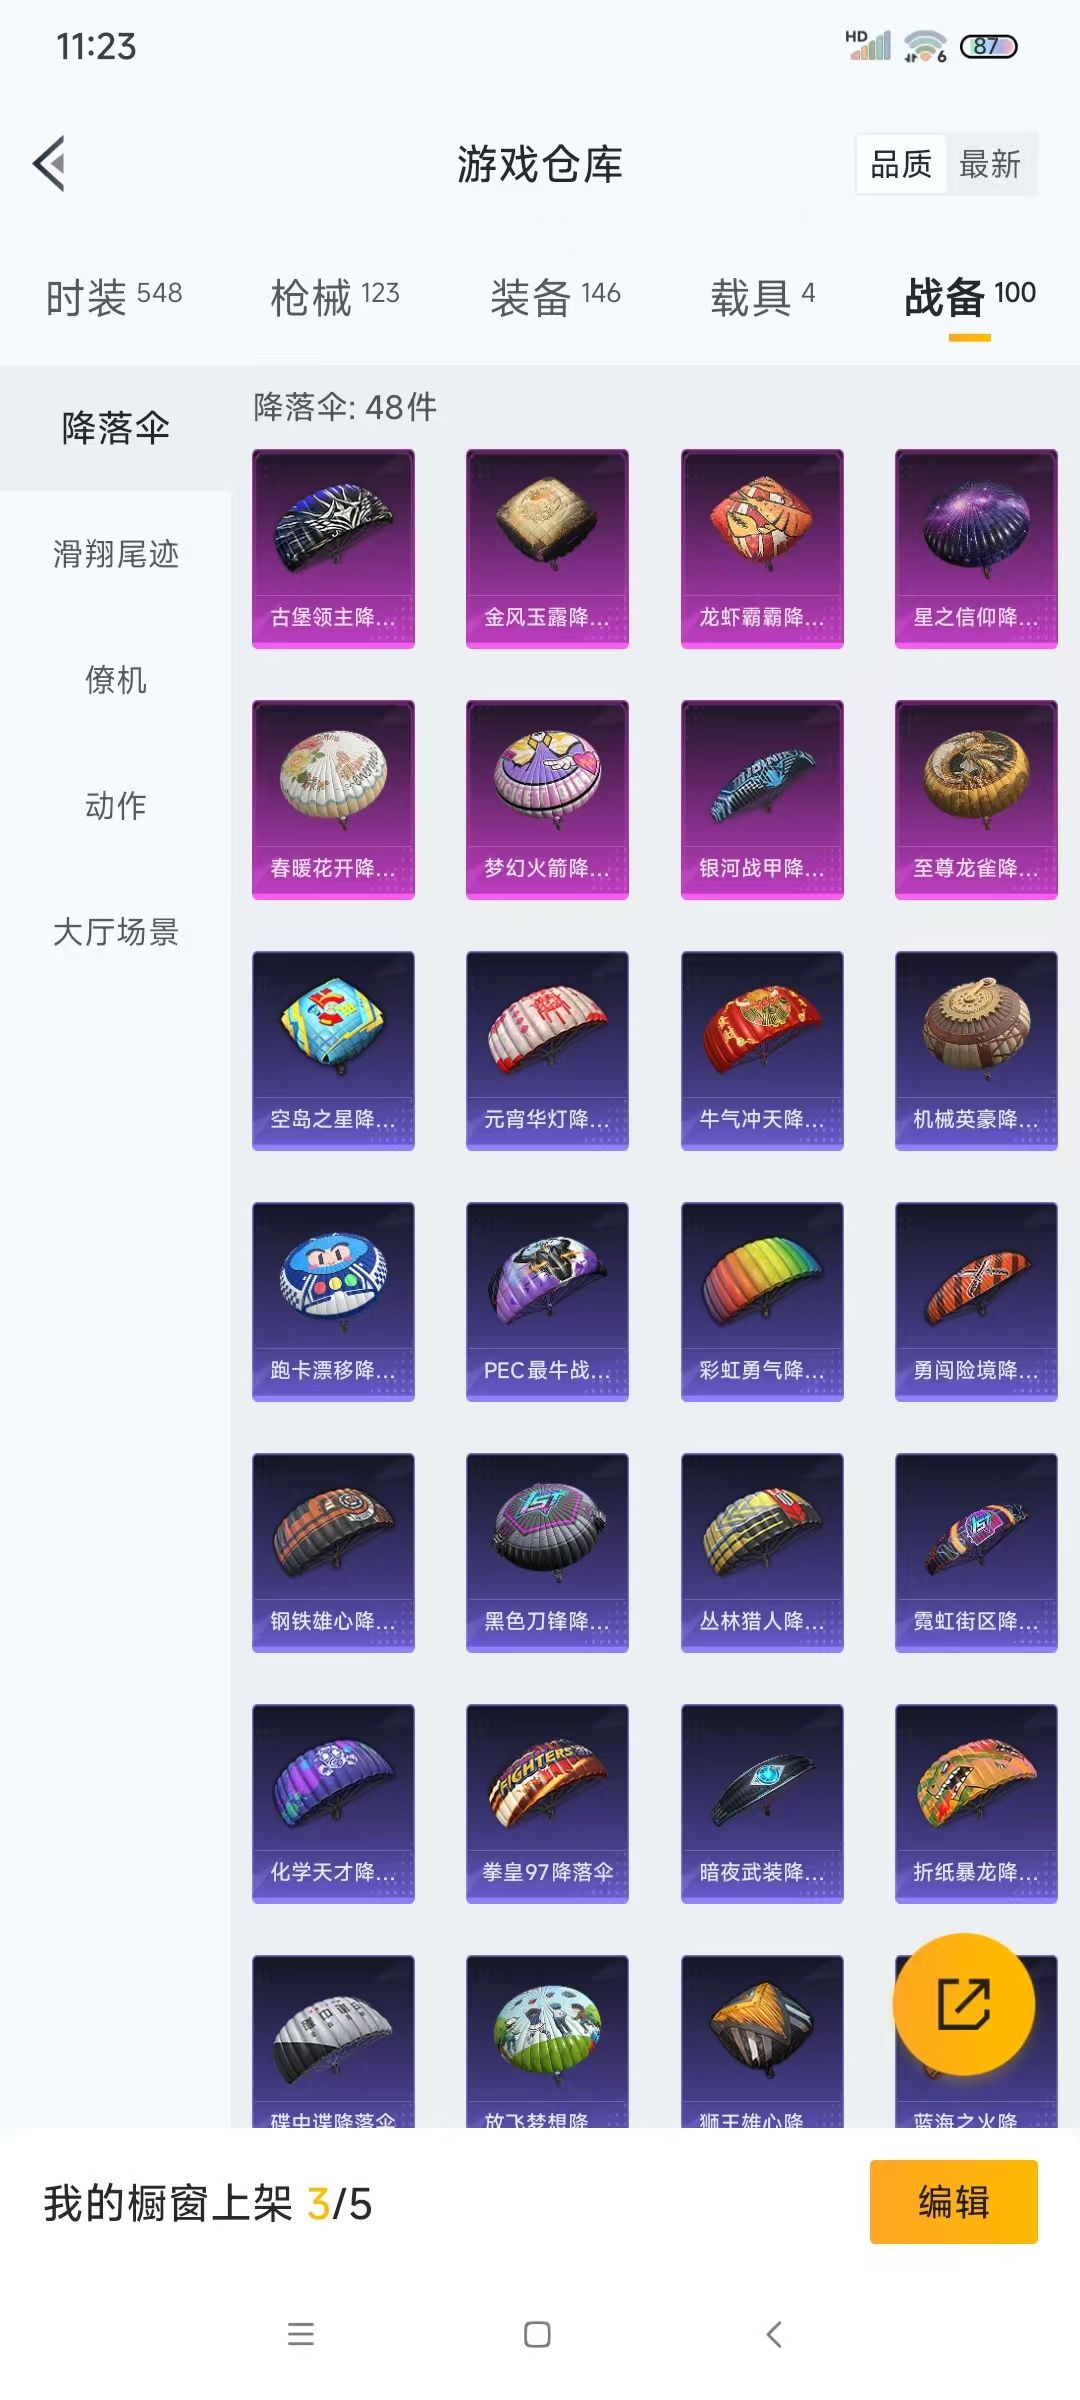Open the 时装 548 tab
1080x2400 pixels.
[114, 297]
